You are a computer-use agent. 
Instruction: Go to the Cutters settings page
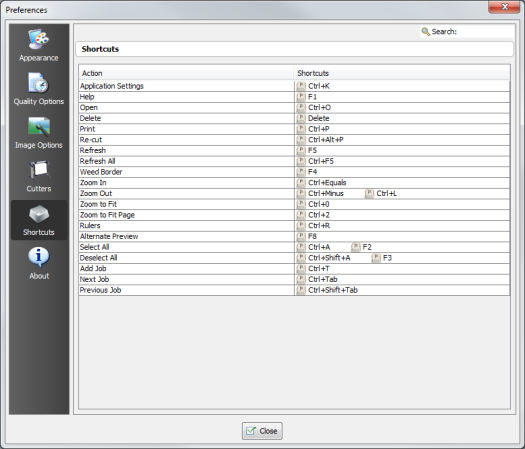pos(39,176)
